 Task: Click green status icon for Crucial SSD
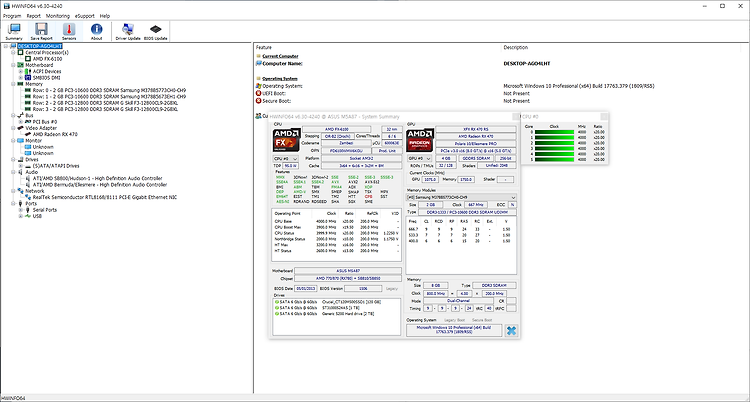pos(277,302)
